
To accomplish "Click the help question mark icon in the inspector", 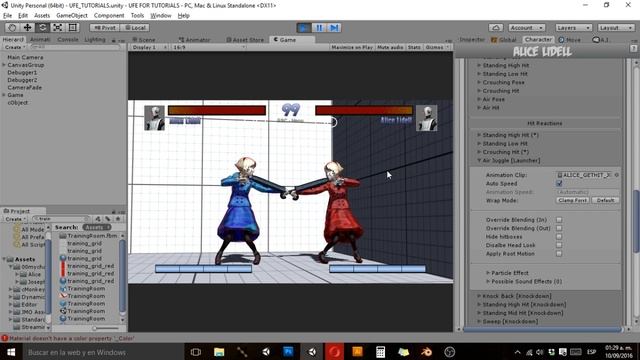I will (x=633, y=49).
